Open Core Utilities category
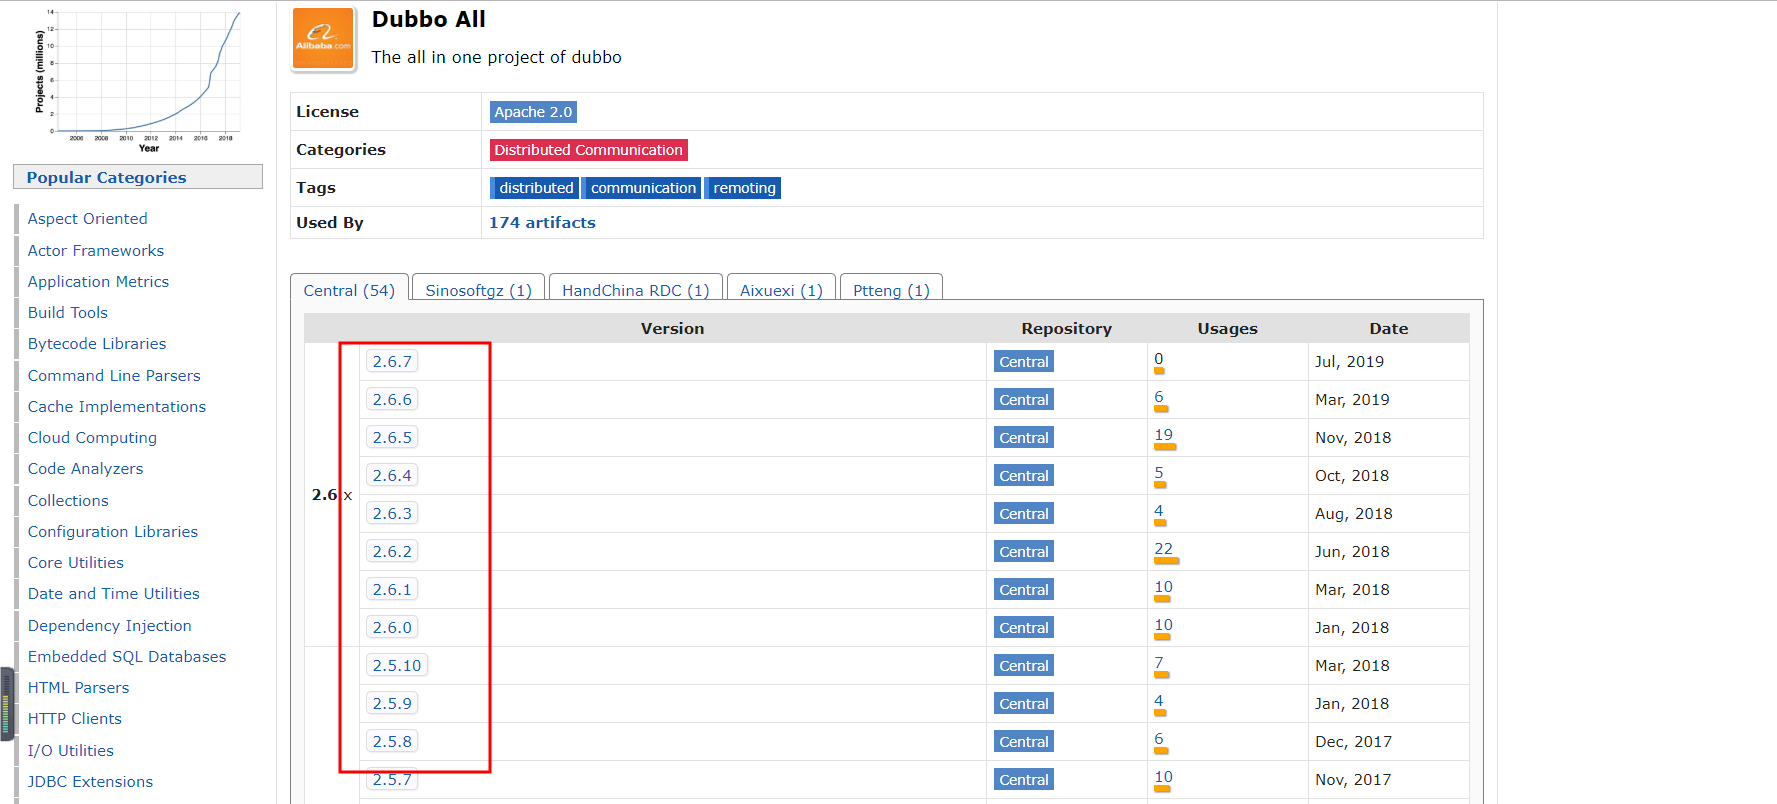The image size is (1777, 804). coord(76,563)
